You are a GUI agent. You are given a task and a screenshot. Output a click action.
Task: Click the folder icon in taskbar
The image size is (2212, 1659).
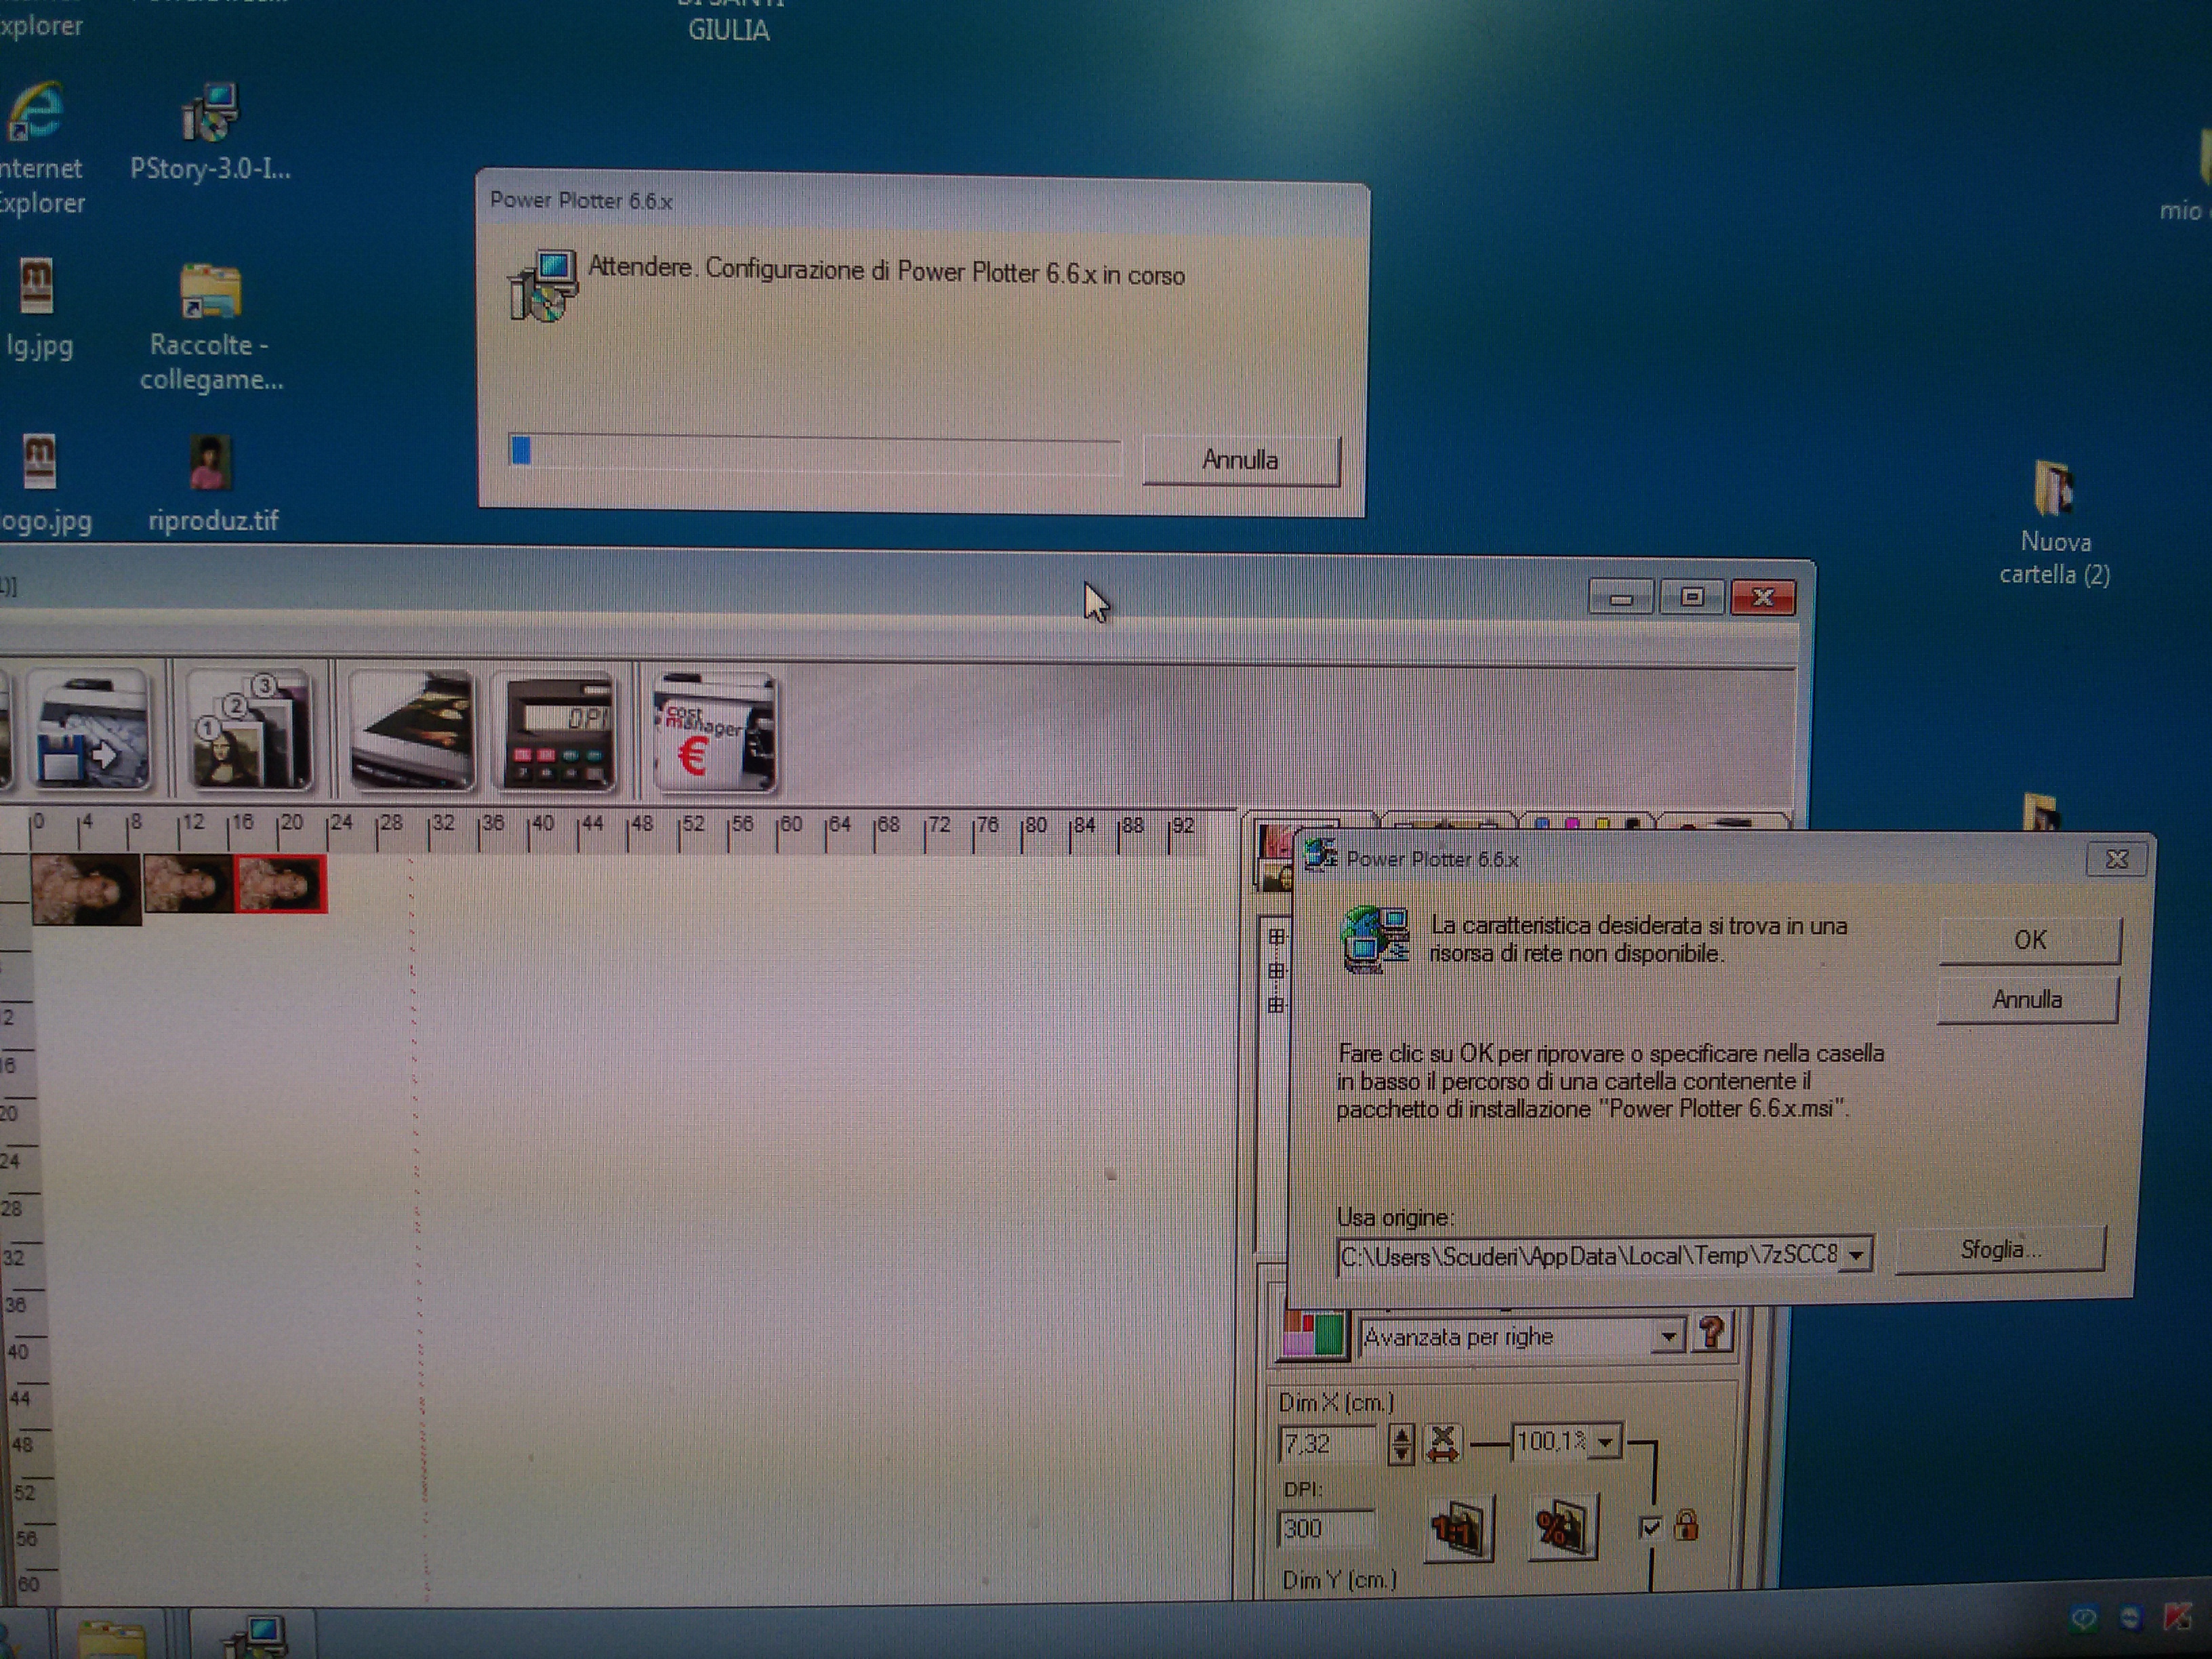coord(112,1637)
